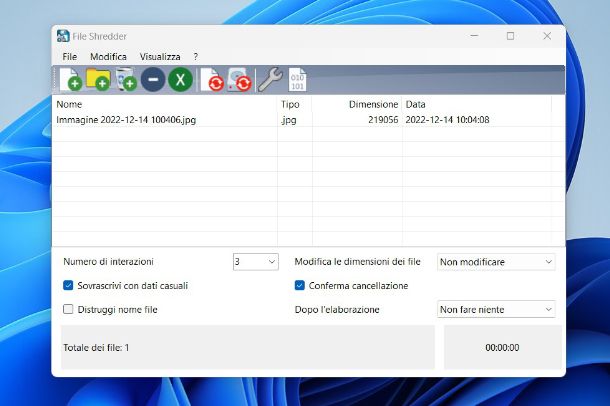Close the File Shredder window
Viewport: 610px width, 406px height.
[x=547, y=36]
